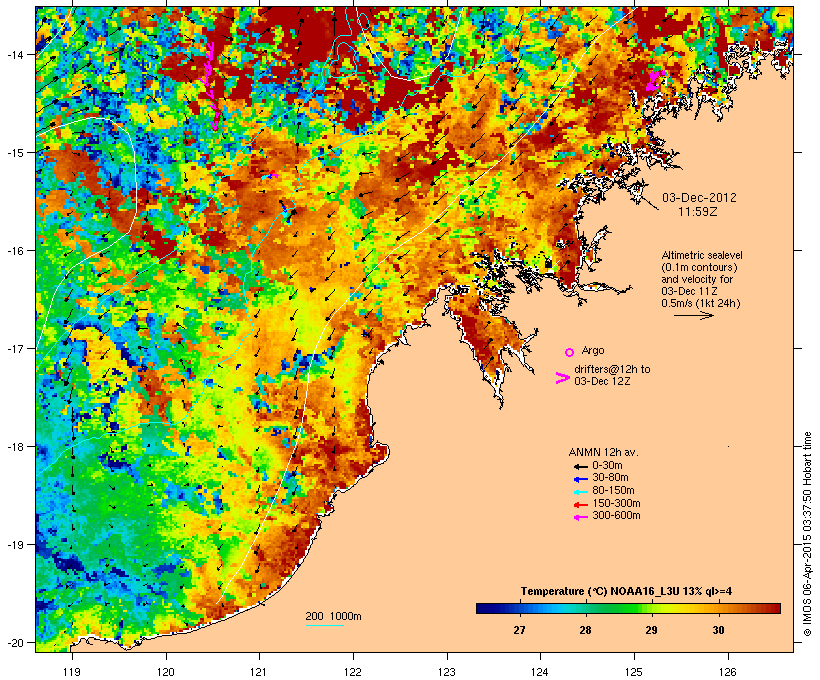This screenshot has height=680, width=820.
Task: Select the blue 30-80m arrow in legend
Action: 581,479
